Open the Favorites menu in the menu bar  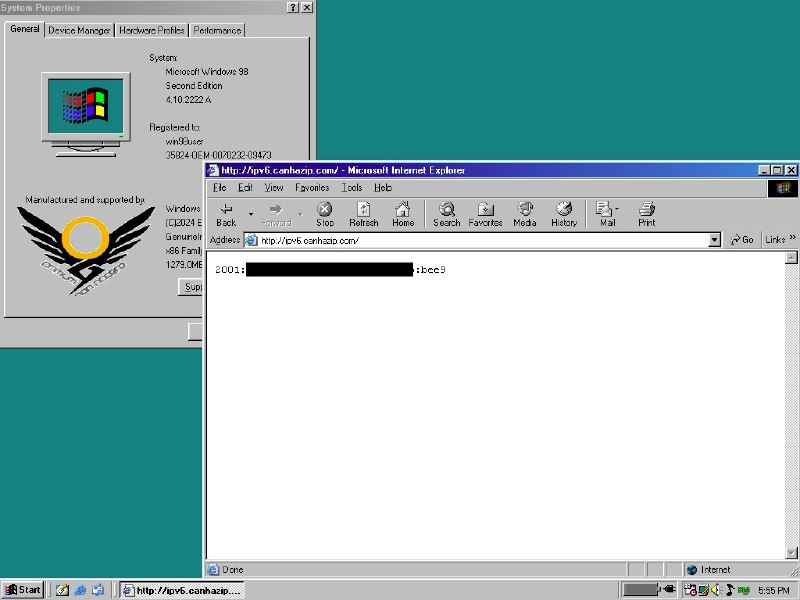click(x=312, y=188)
